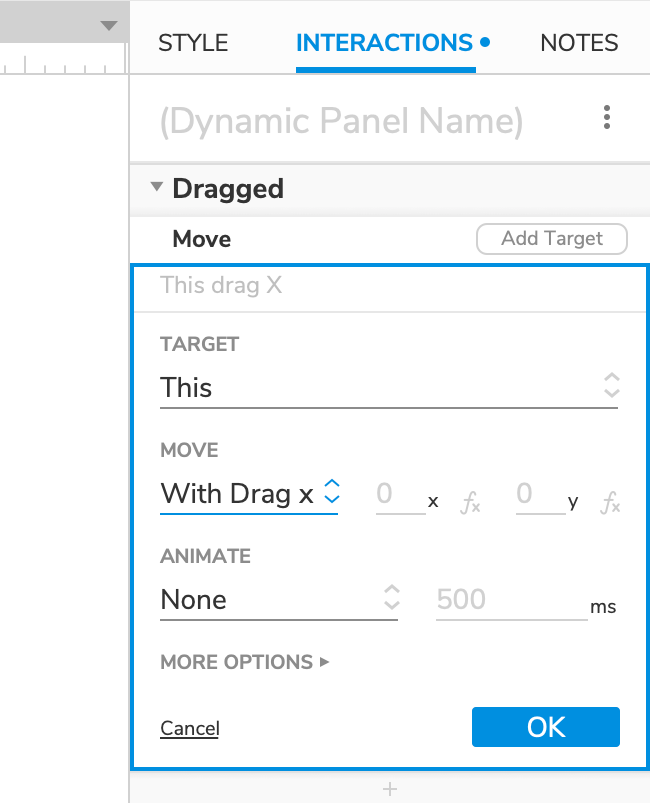The height and width of the screenshot is (803, 650).
Task: Expand MORE OPTIONS section
Action: click(x=245, y=662)
